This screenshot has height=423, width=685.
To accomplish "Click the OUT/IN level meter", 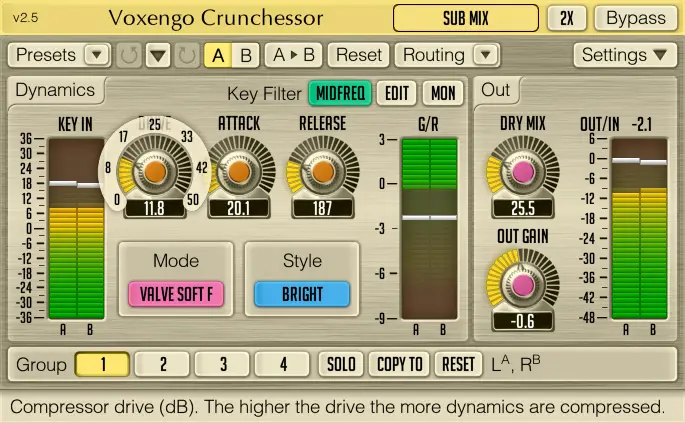I will click(639, 229).
